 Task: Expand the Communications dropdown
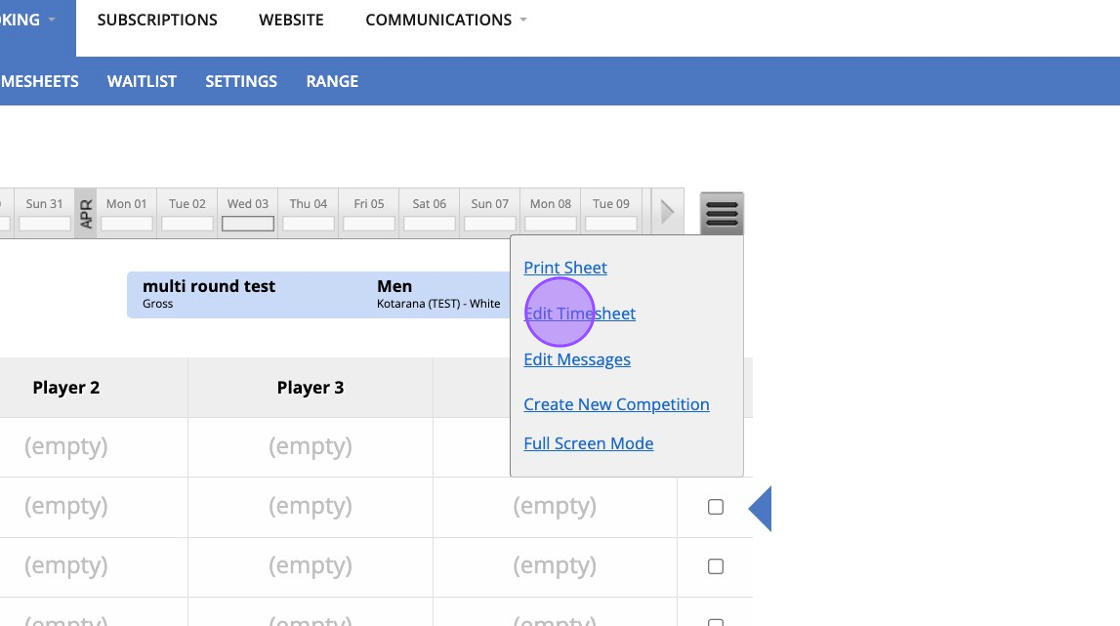click(x=446, y=20)
